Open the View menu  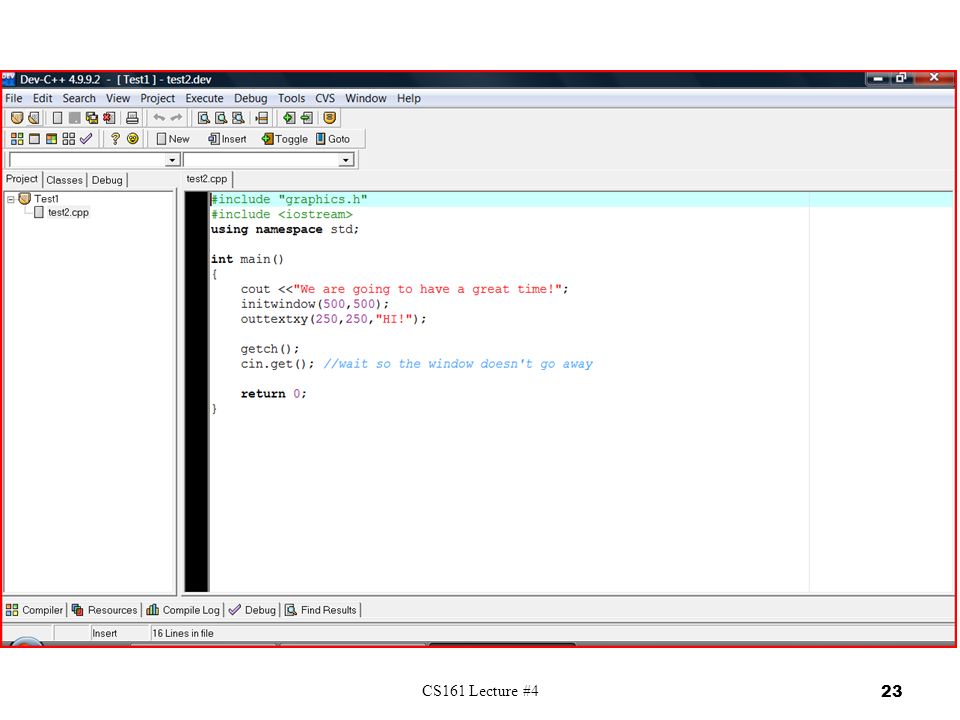(x=118, y=98)
